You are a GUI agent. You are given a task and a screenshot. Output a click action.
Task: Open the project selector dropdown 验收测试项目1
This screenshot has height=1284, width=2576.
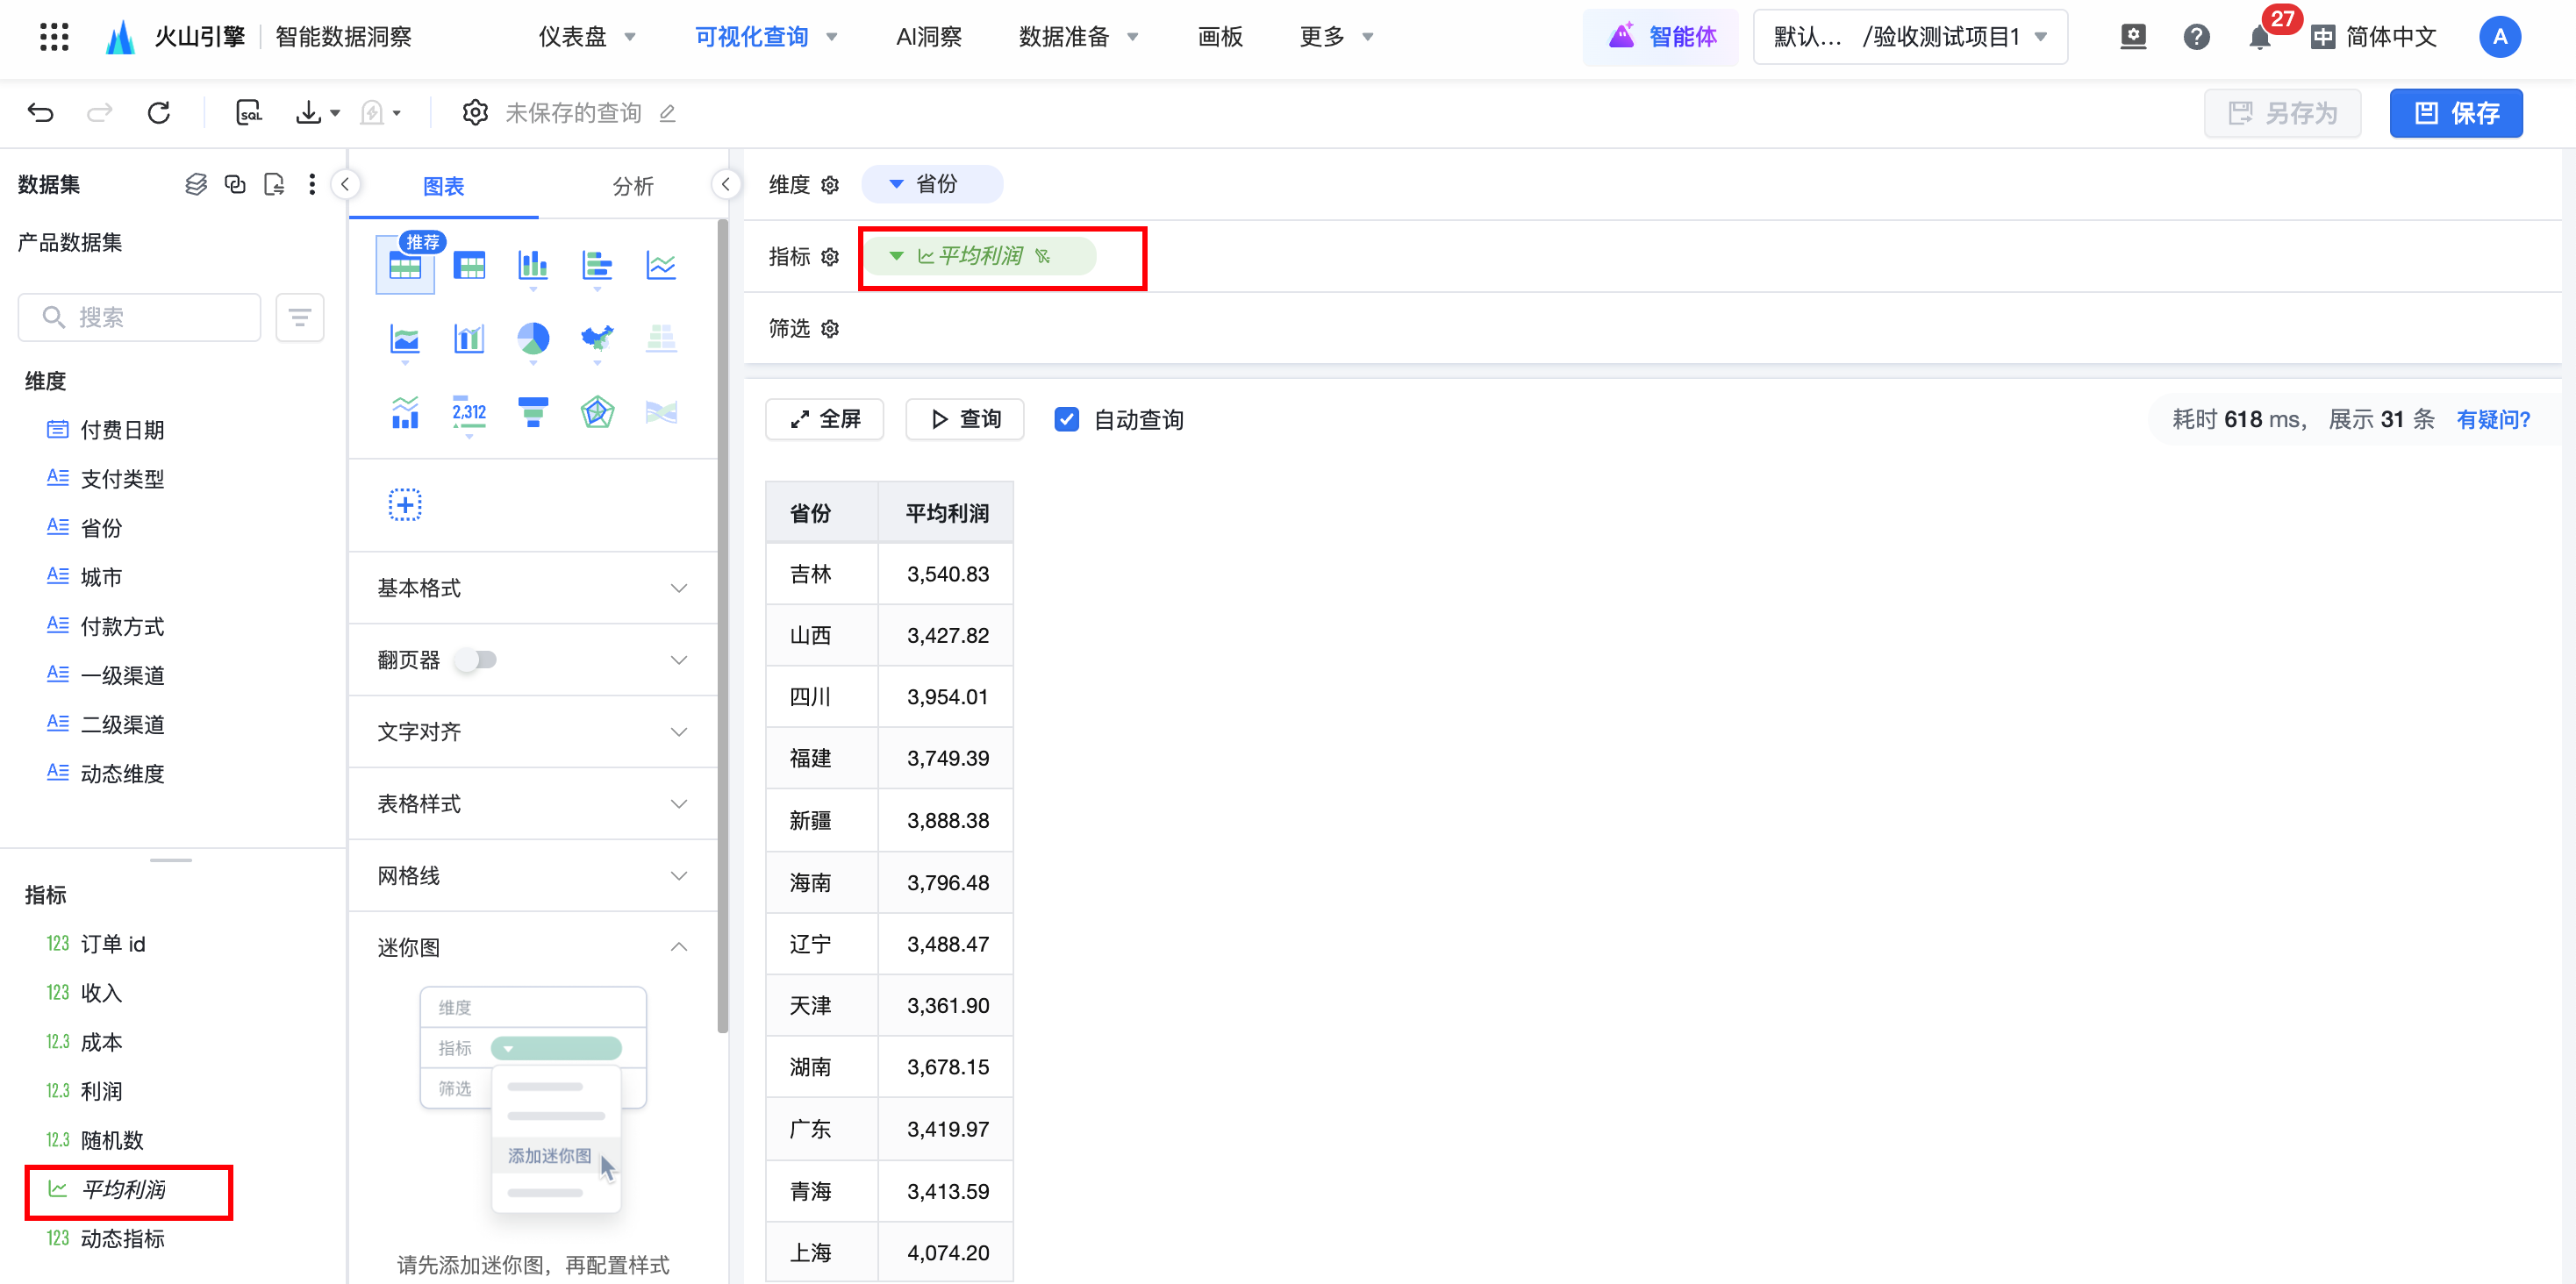pos(1909,38)
